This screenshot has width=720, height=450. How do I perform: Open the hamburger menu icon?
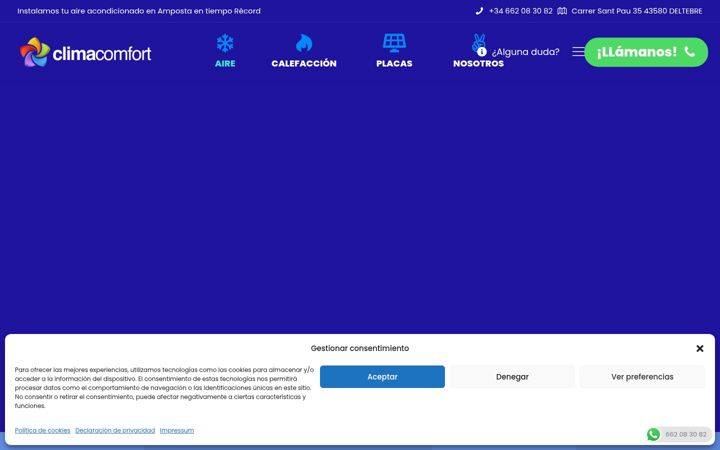click(x=578, y=52)
